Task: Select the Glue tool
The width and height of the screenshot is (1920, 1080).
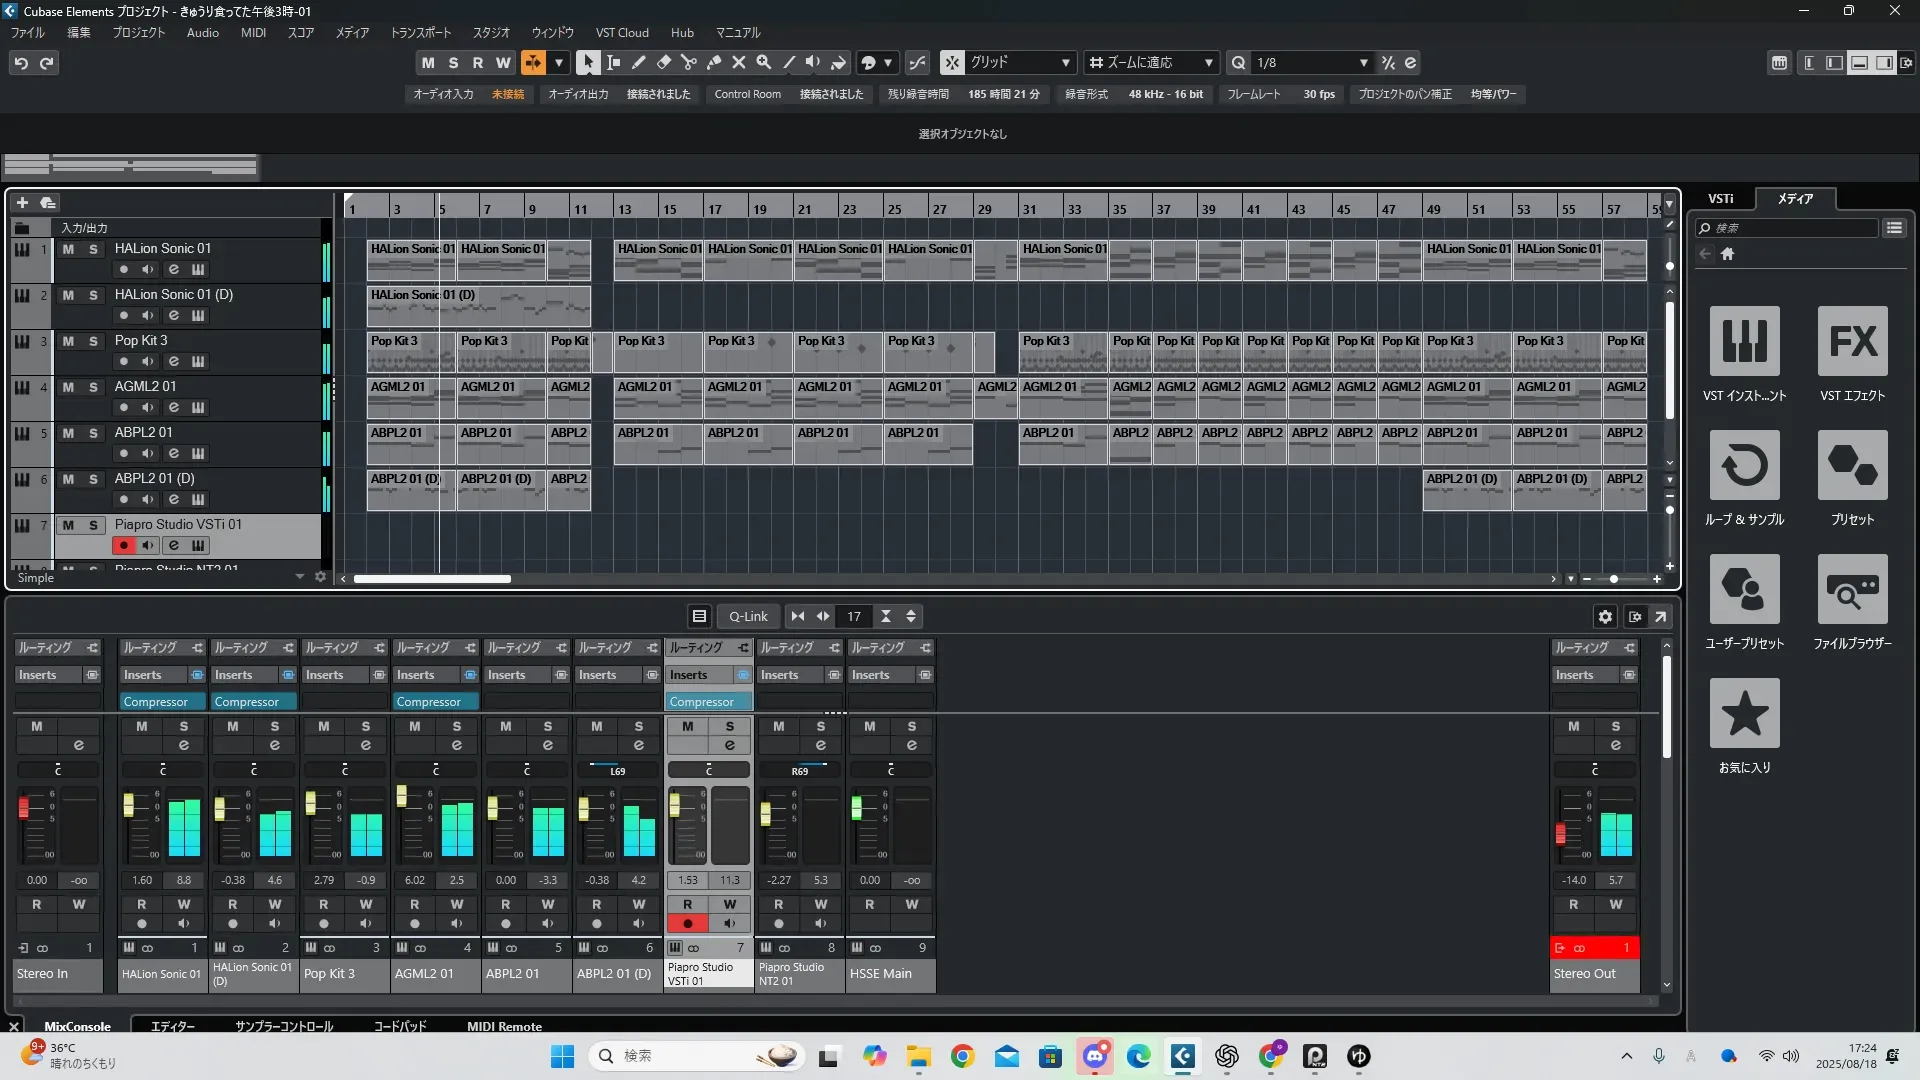Action: (713, 62)
